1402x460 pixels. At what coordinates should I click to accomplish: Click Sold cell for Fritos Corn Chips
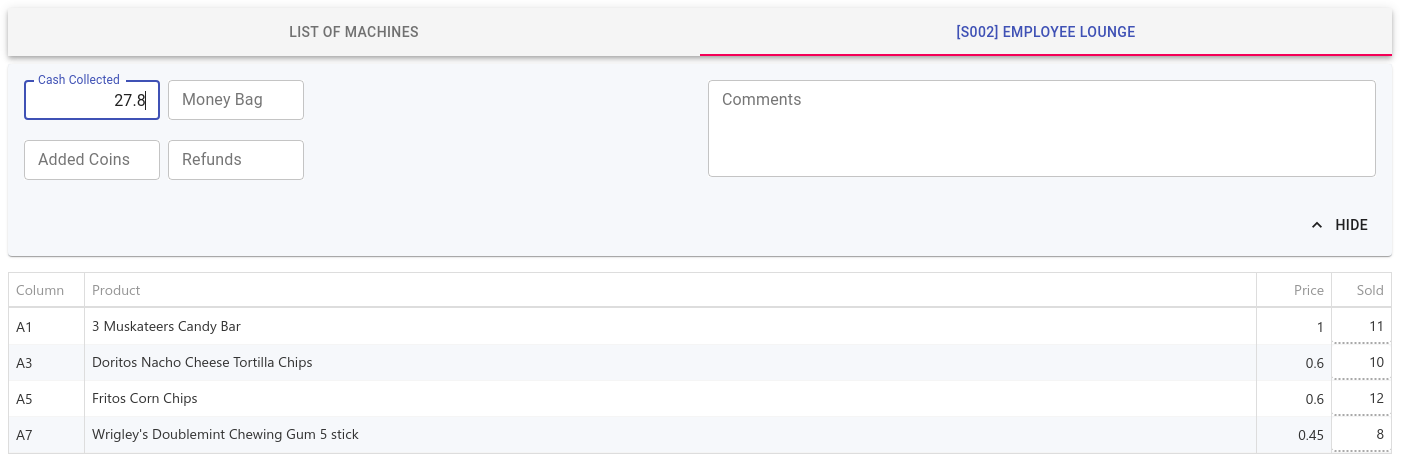coord(1361,399)
